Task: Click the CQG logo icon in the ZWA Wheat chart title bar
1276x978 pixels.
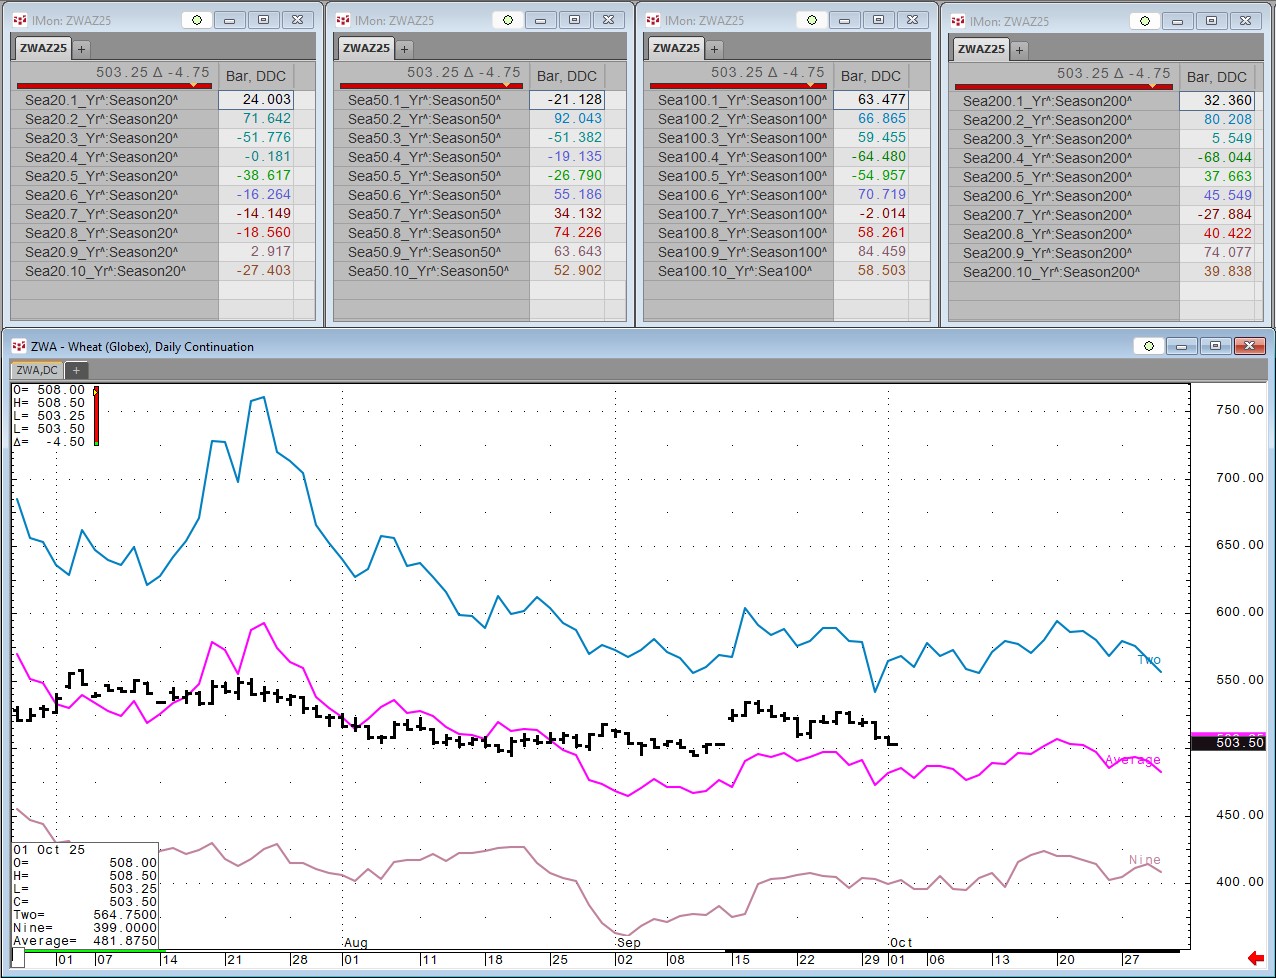Action: (19, 346)
